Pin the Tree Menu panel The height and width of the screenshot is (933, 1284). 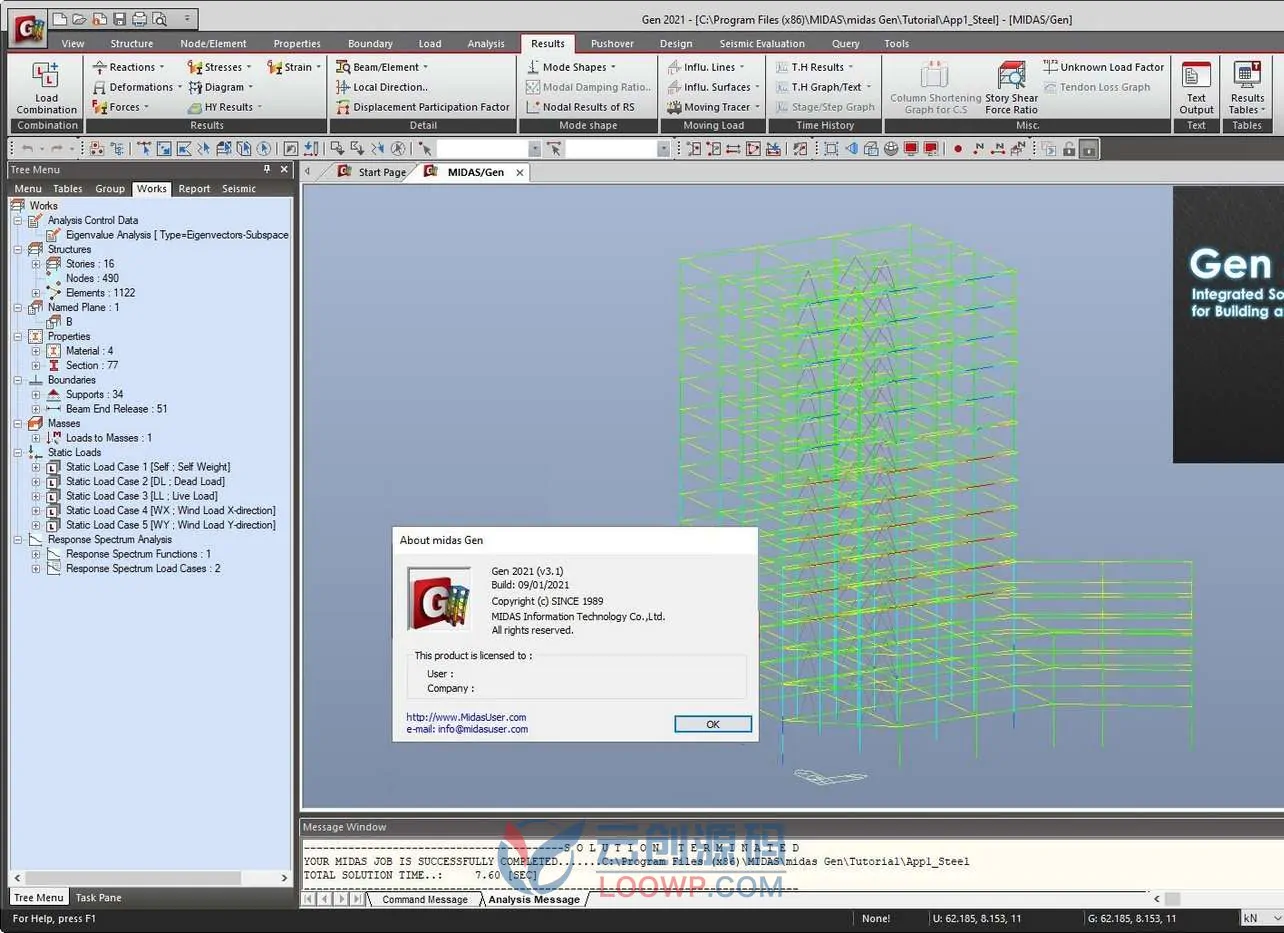click(x=267, y=170)
